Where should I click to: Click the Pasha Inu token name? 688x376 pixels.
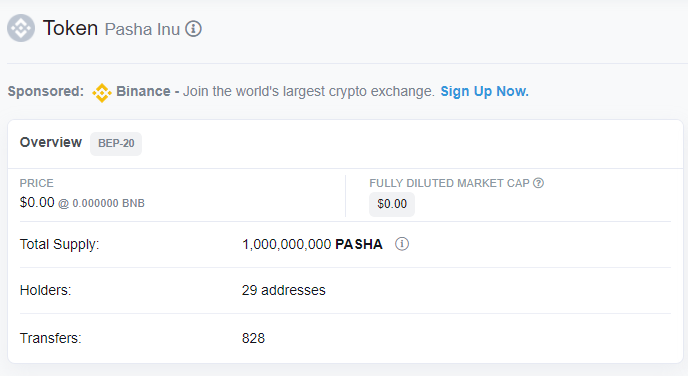pyautogui.click(x=142, y=29)
